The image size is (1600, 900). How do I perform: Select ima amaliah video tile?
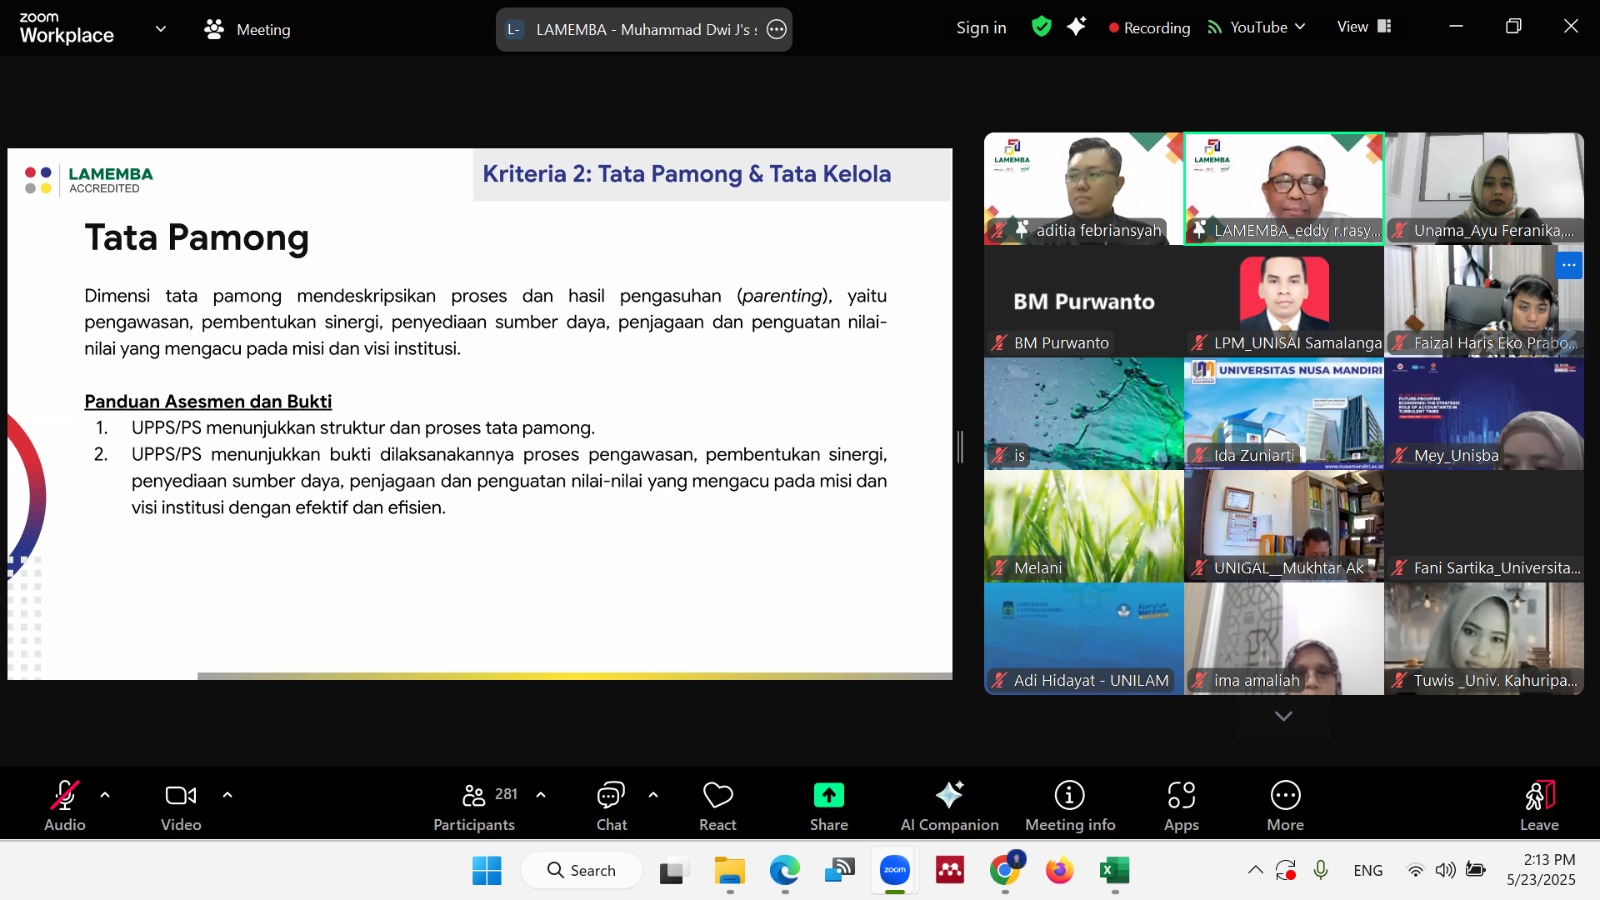1284,639
